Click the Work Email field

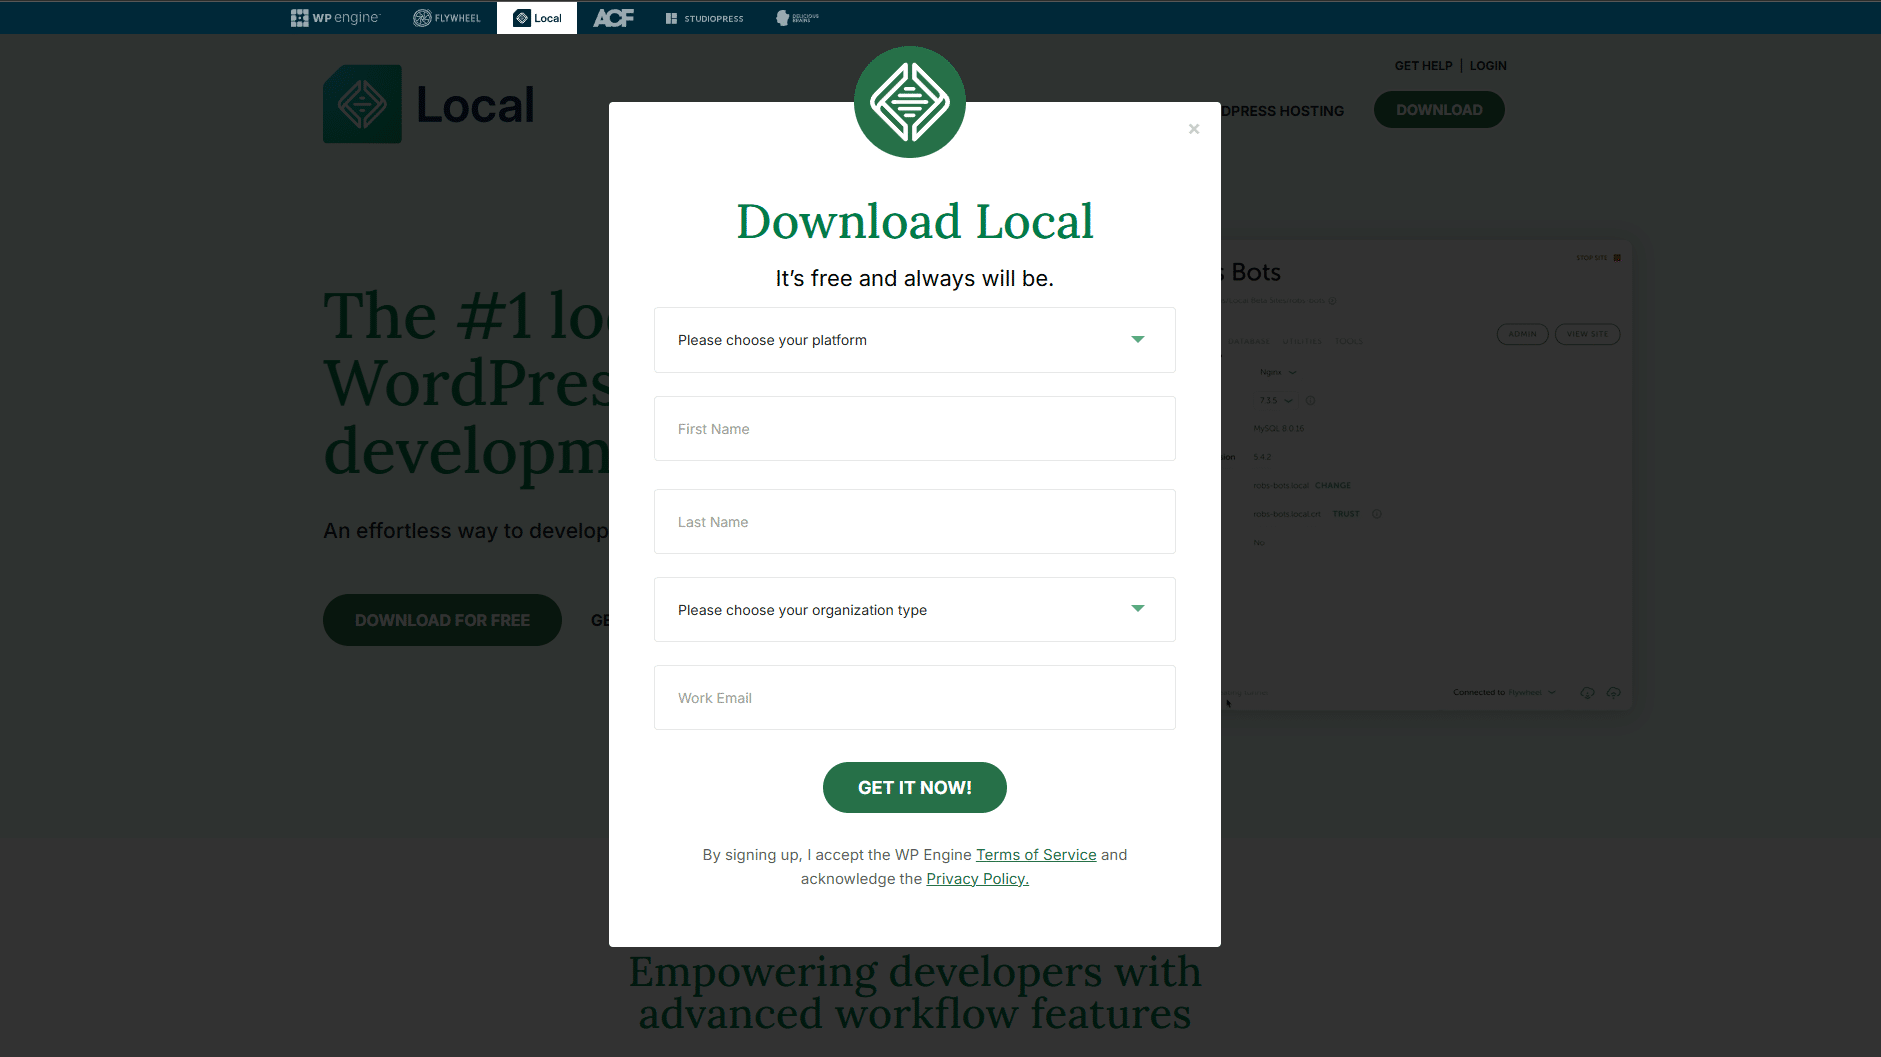[x=914, y=698]
